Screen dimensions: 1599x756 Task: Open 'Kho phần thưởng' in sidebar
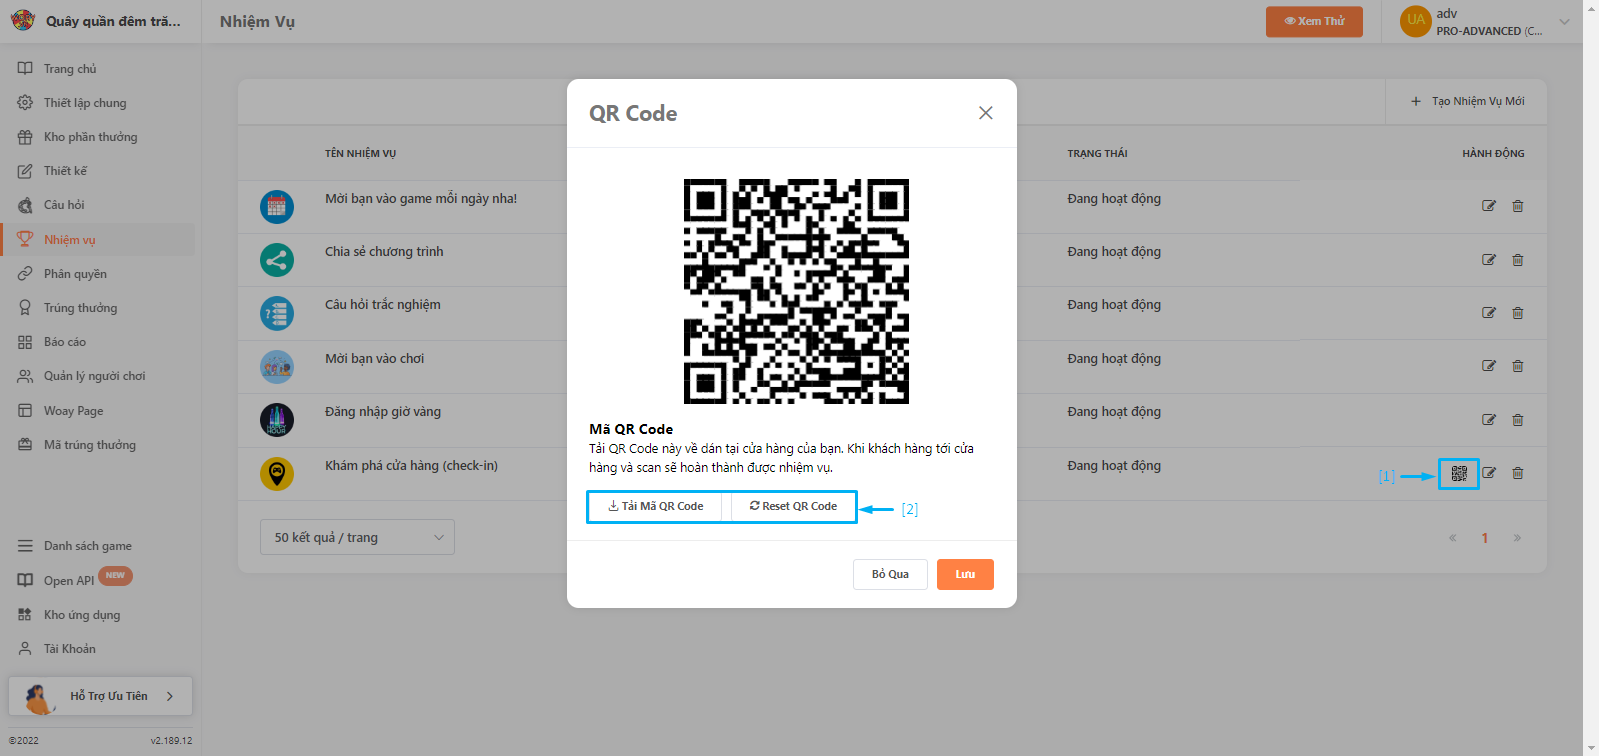pyautogui.click(x=90, y=137)
